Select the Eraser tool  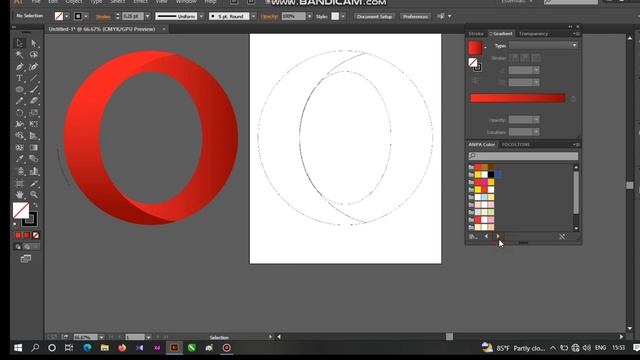pos(34,101)
